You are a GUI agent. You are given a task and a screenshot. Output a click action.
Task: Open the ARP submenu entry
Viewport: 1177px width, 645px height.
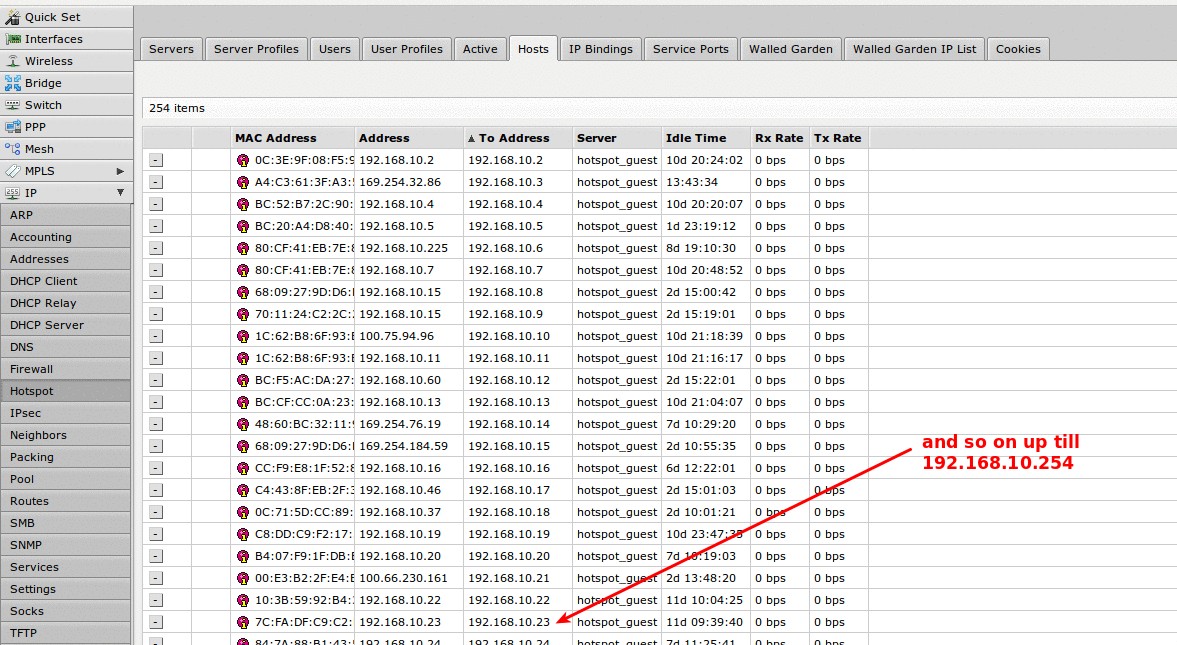[x=65, y=215]
